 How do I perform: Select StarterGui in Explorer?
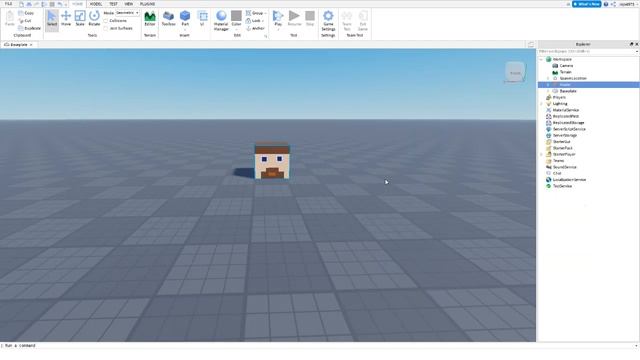pos(561,142)
